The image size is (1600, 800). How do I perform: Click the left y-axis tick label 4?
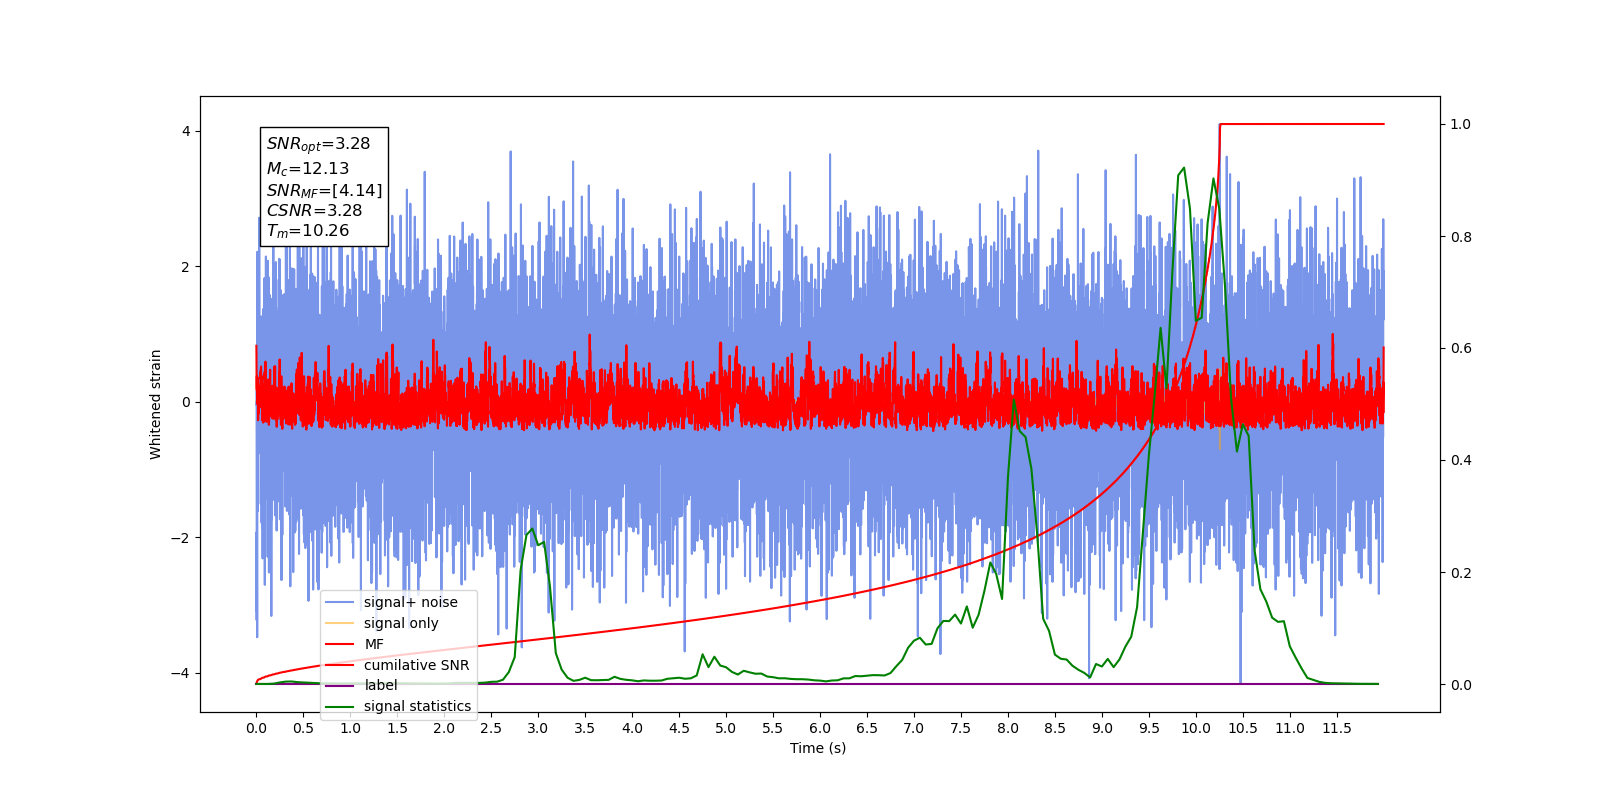tap(185, 131)
